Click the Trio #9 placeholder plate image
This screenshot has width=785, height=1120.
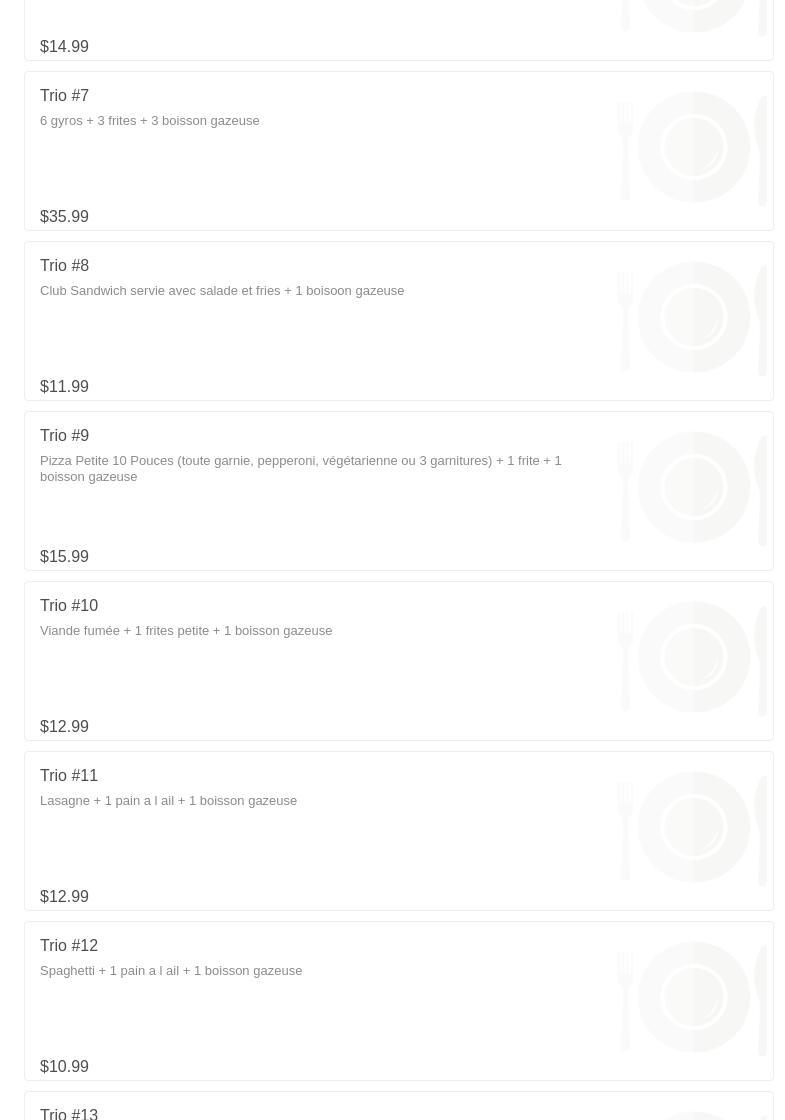(692, 487)
